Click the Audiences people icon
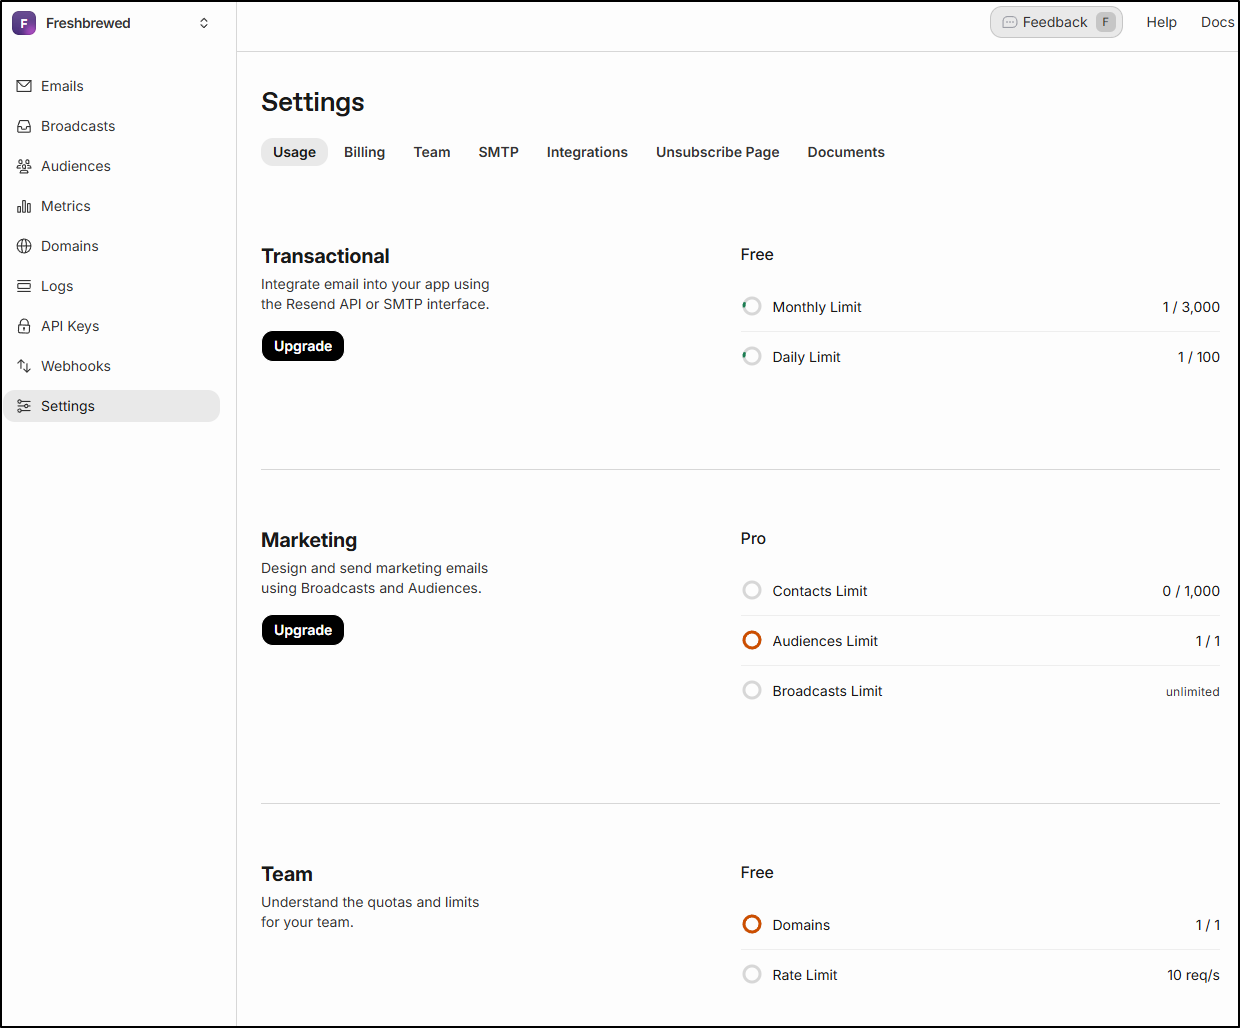 pos(24,166)
